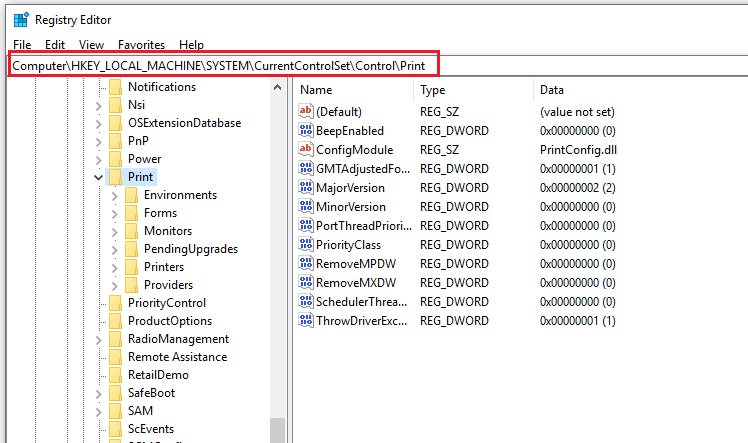The height and width of the screenshot is (443, 748).
Task: Select the ThrowDriverExc... value name
Action: click(361, 320)
